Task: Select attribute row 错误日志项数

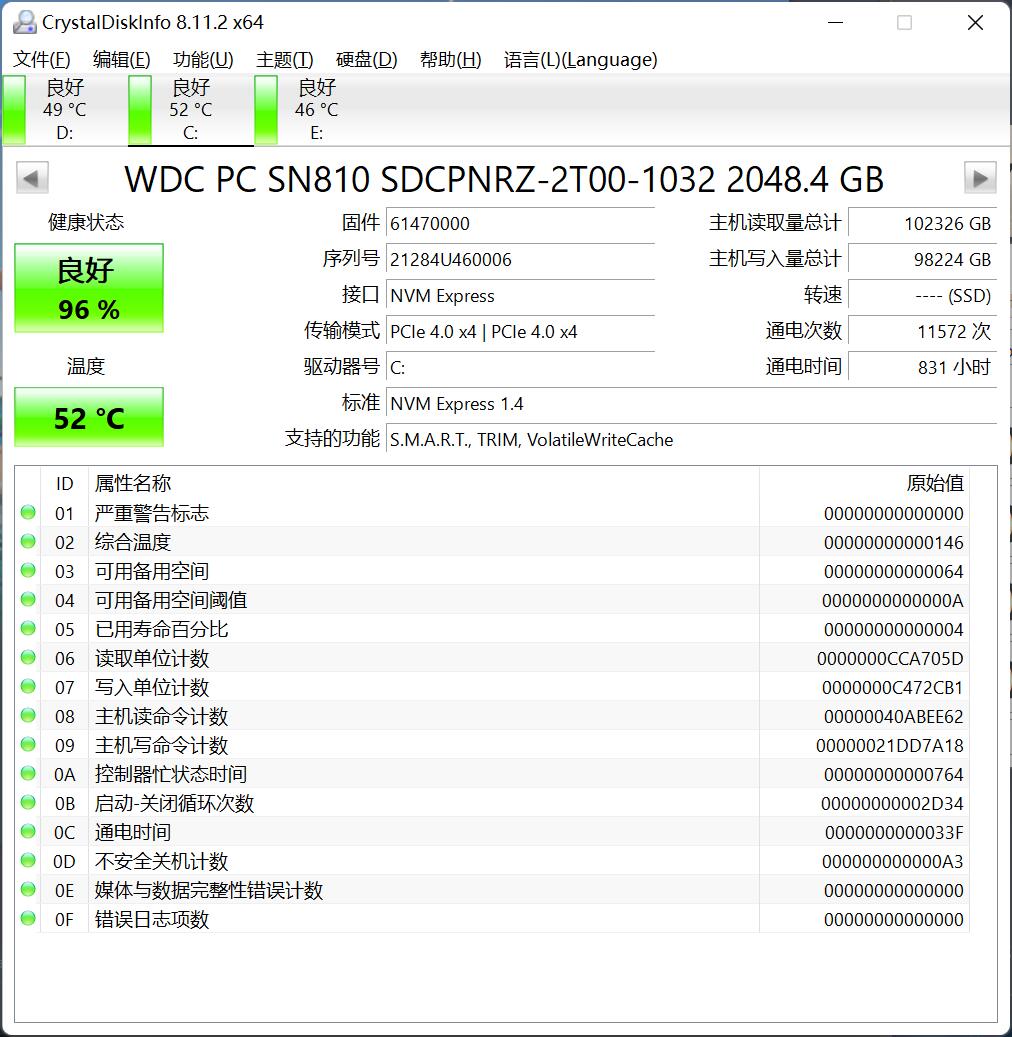Action: pyautogui.click(x=492, y=919)
